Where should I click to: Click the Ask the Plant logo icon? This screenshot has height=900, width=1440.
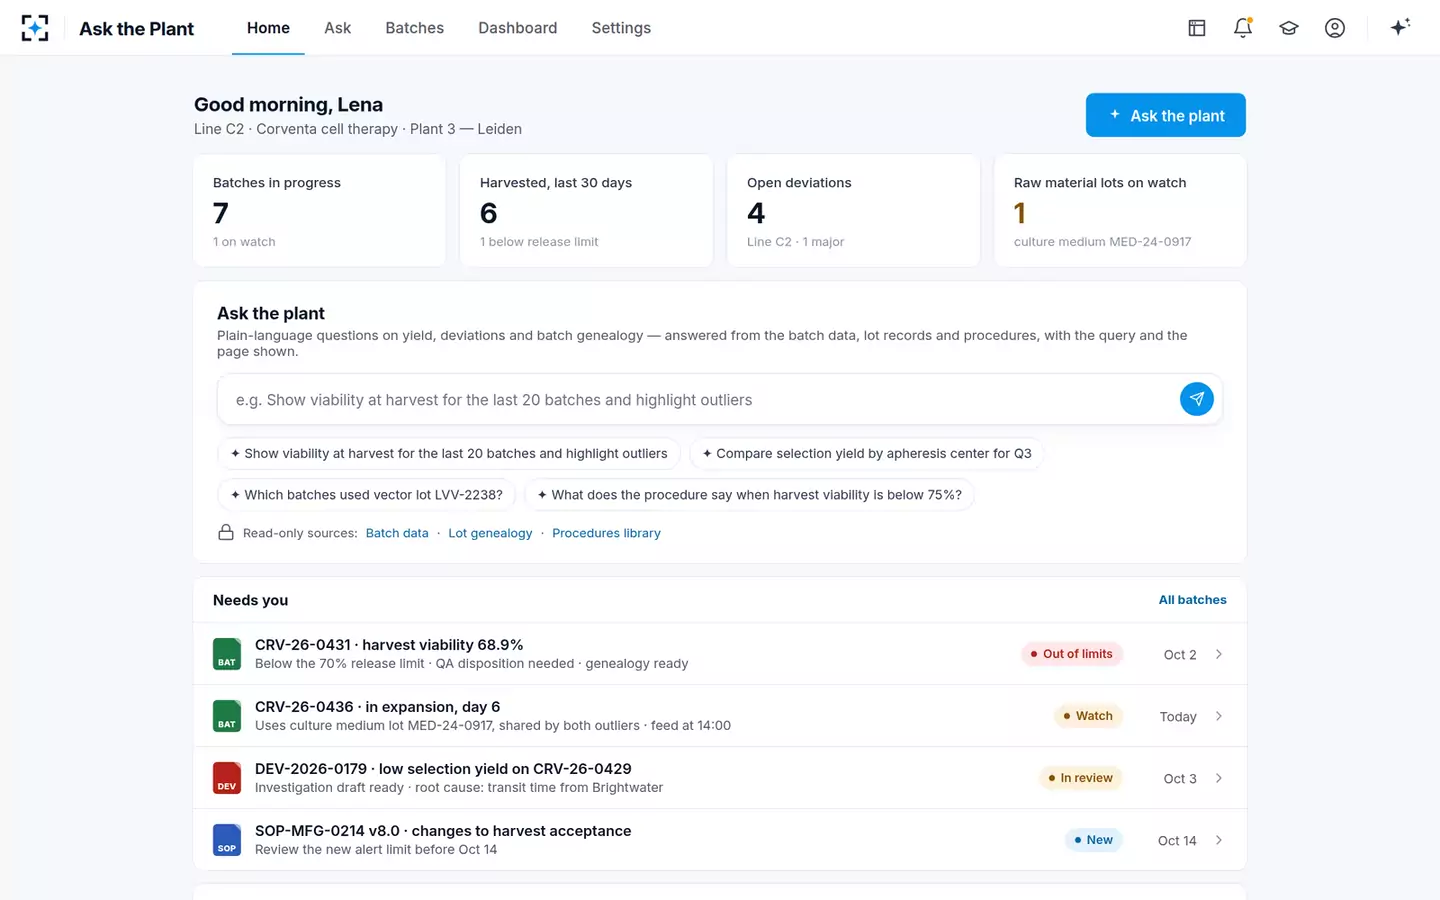point(35,28)
